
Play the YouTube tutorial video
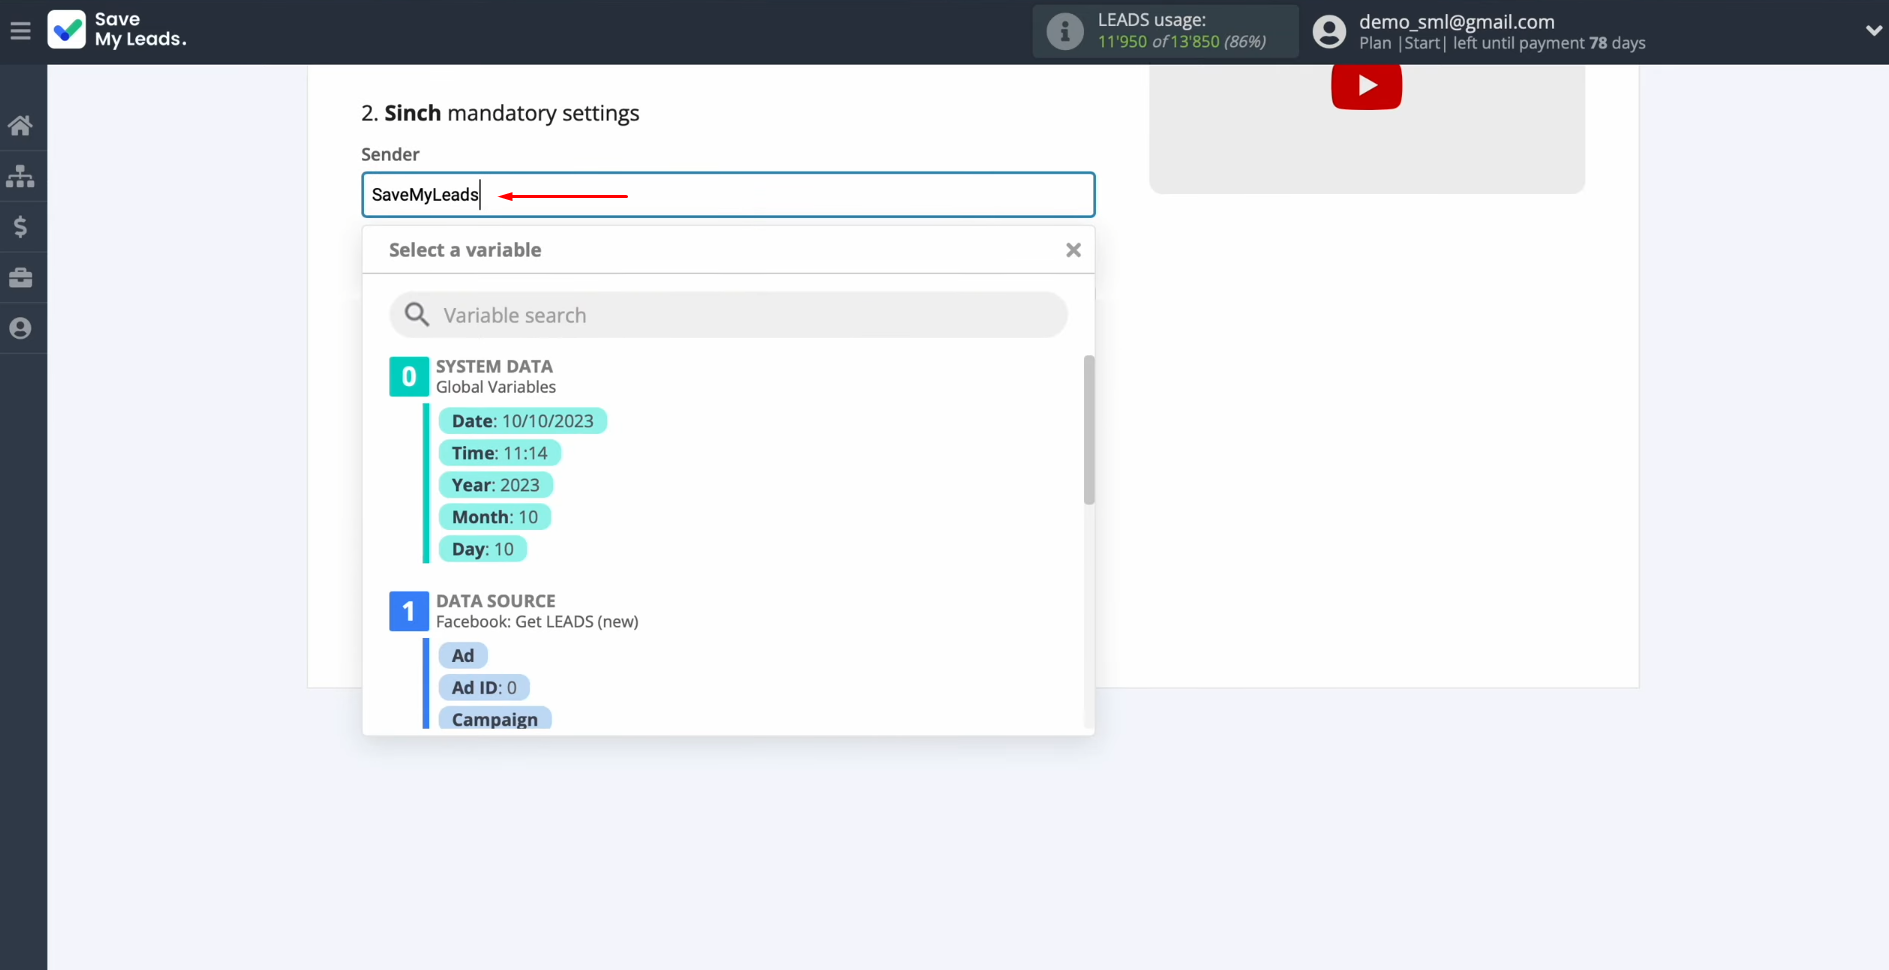coord(1366,86)
